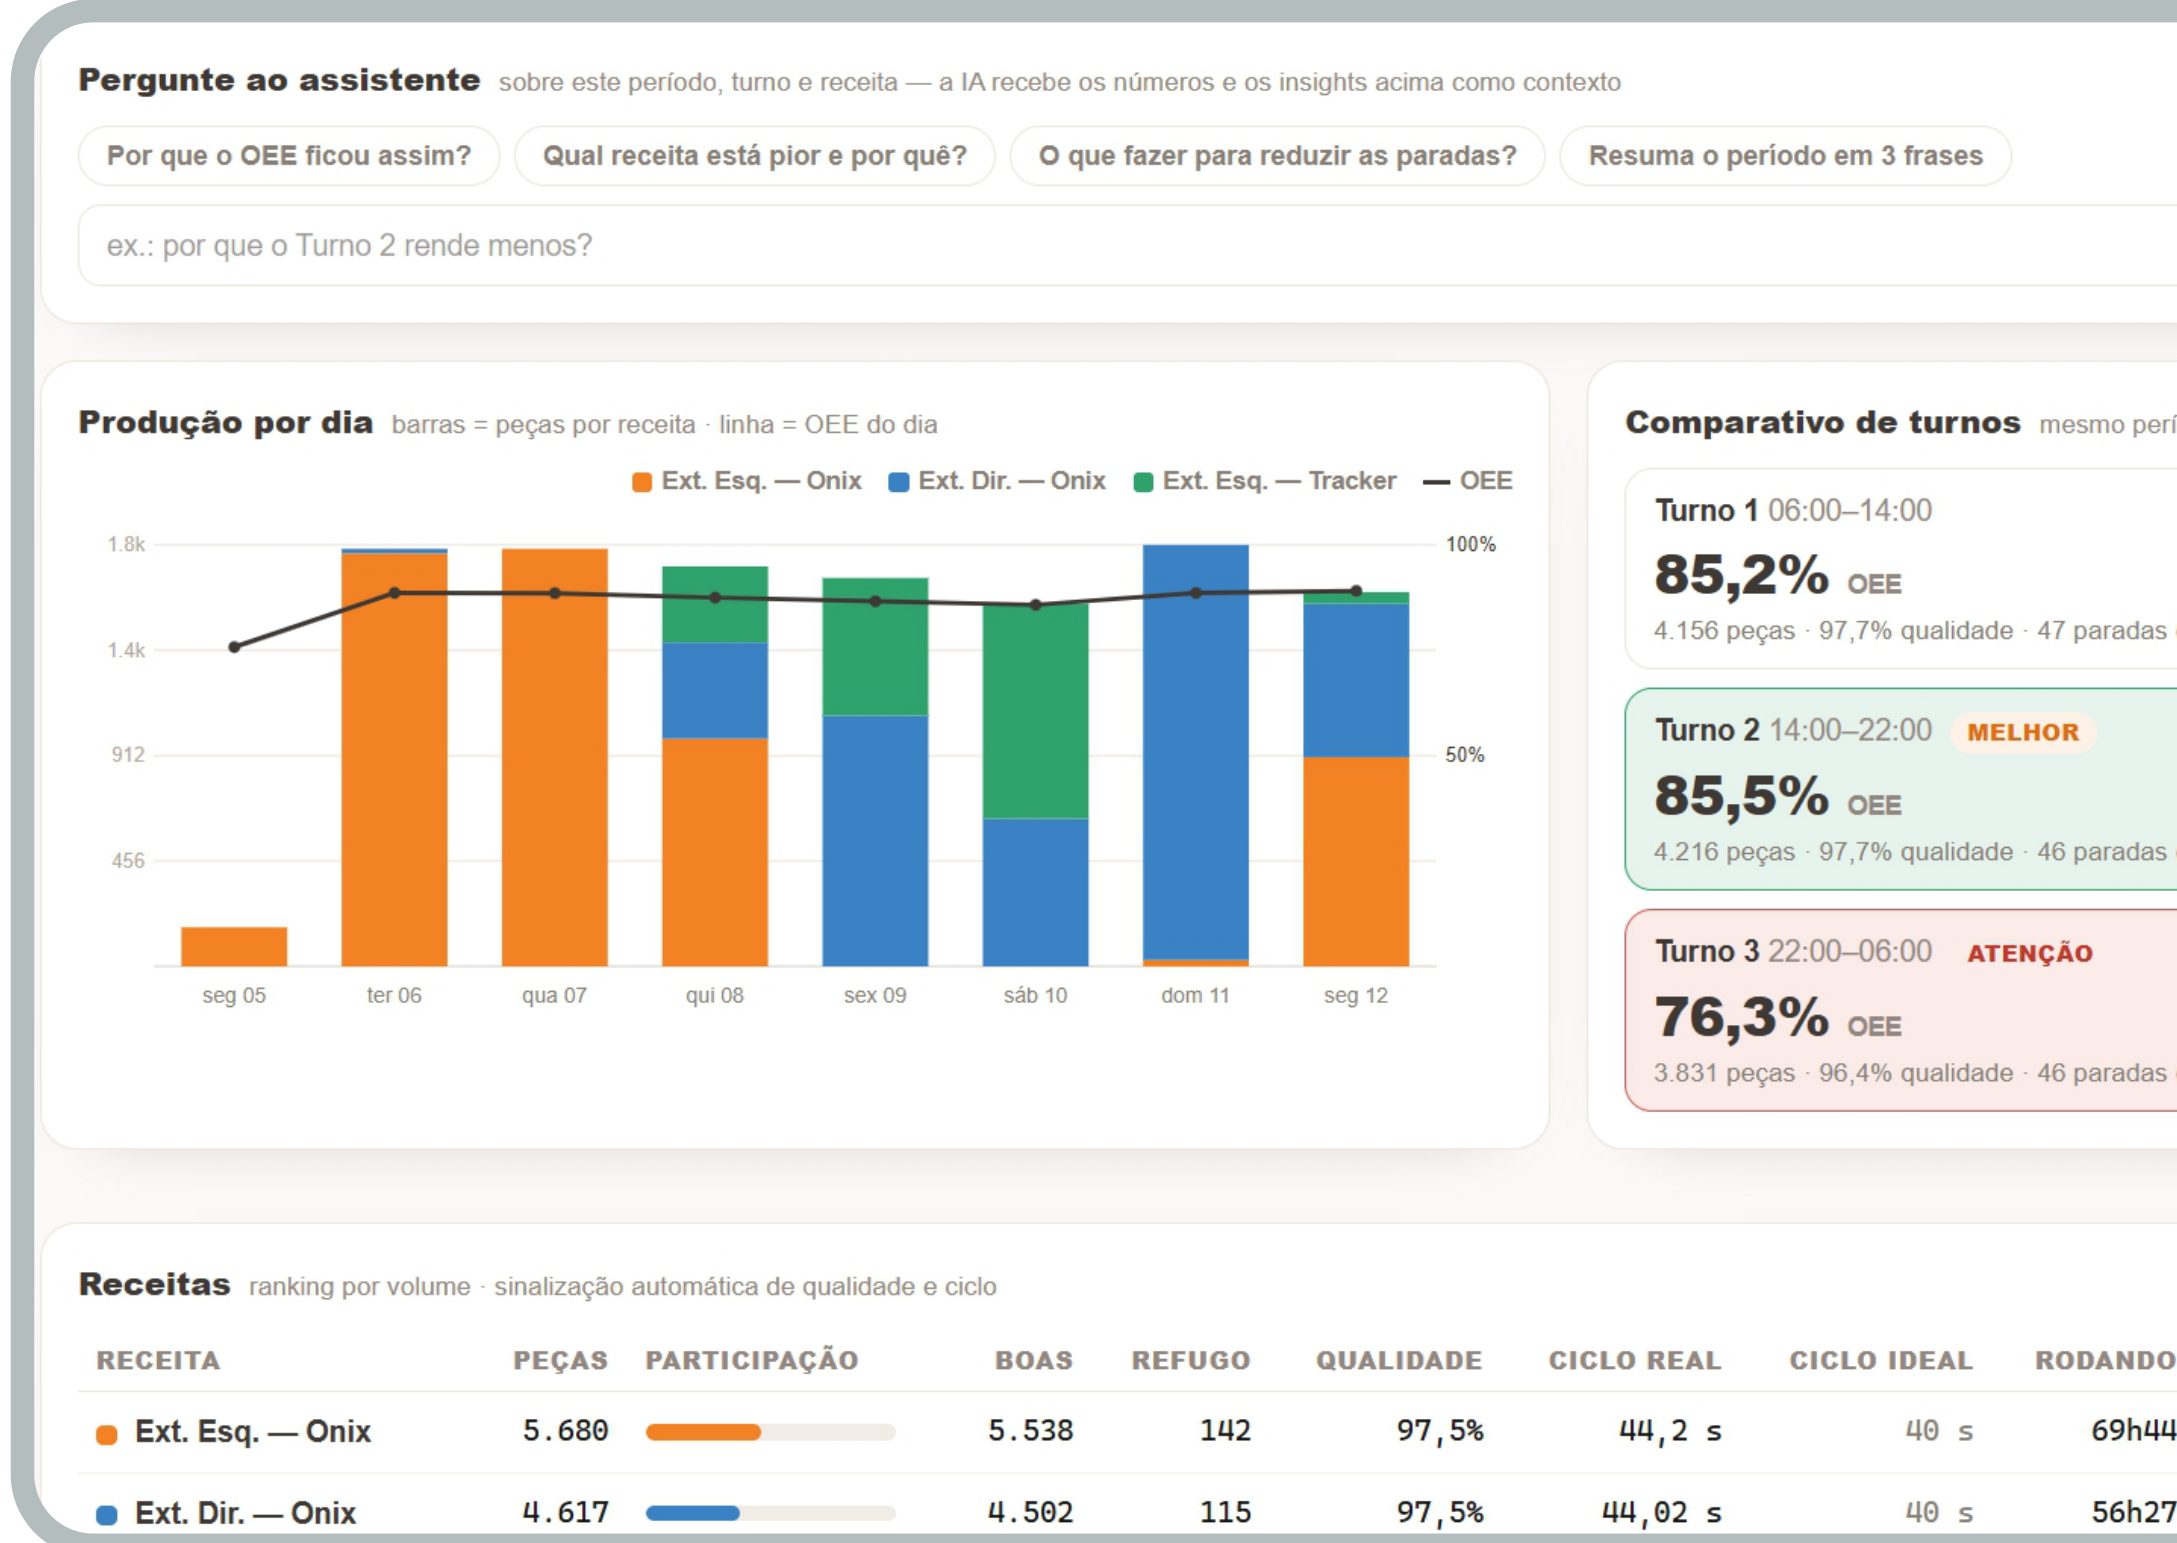Image resolution: width=2177 pixels, height=1543 pixels.
Task: Toggle the 'Ext. Esq. — Onix' legend entry
Action: click(747, 481)
